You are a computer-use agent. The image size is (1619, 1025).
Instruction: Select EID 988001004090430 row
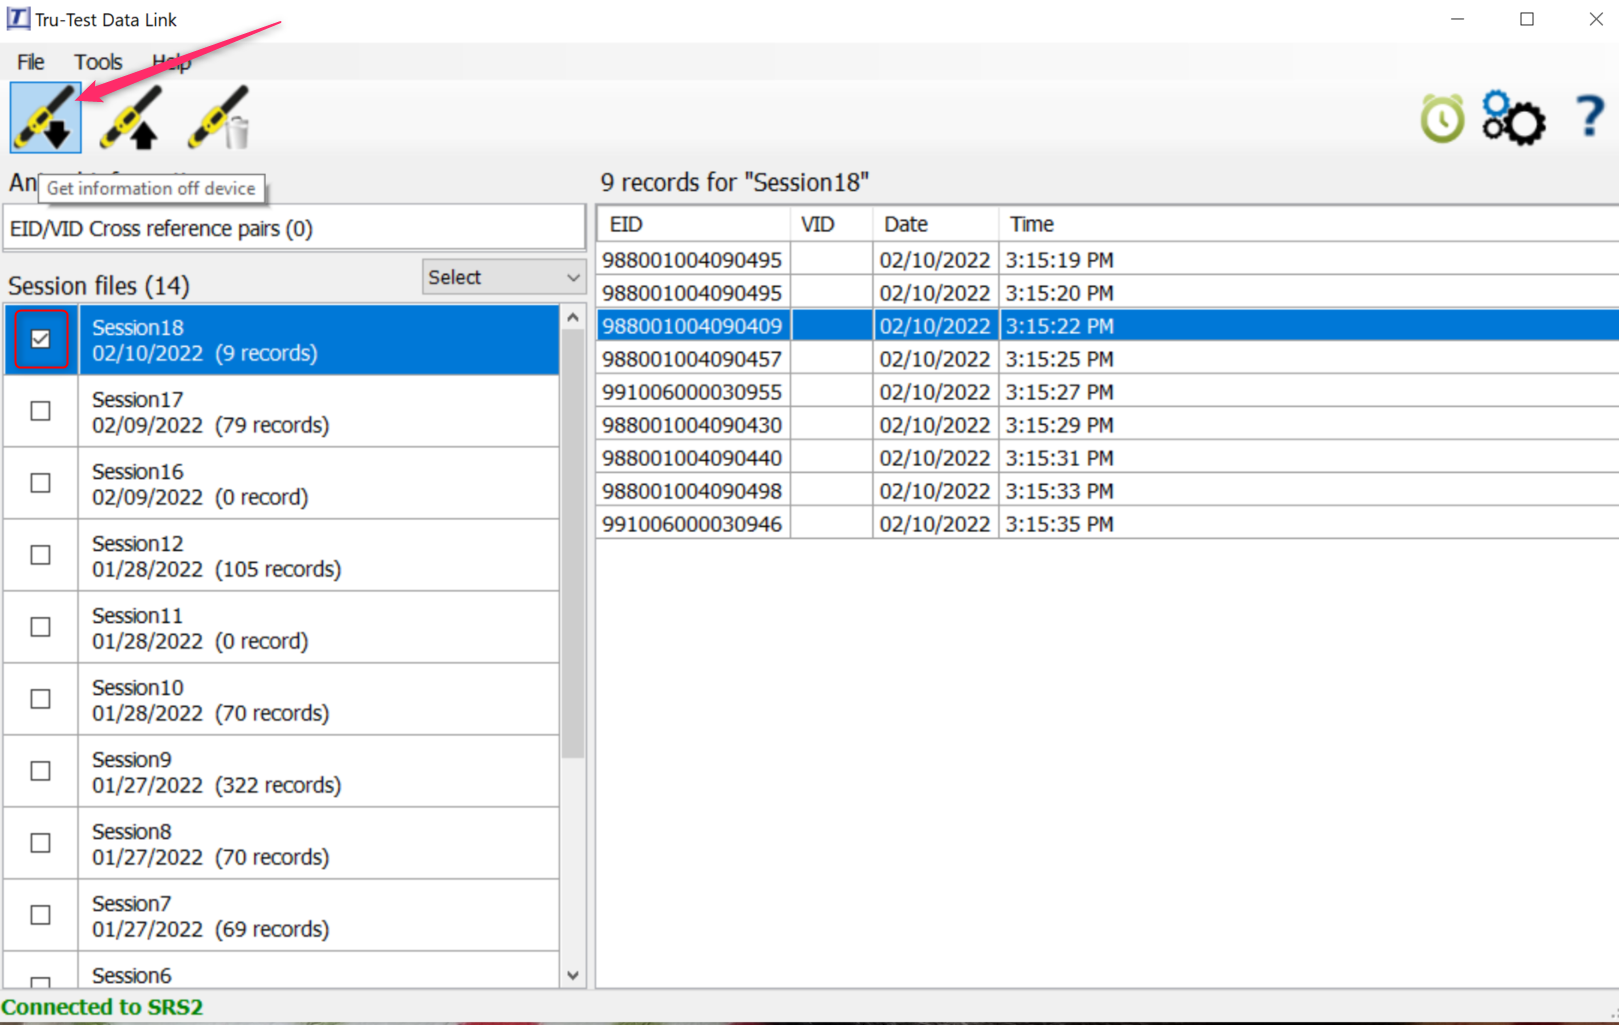[x=1108, y=425]
